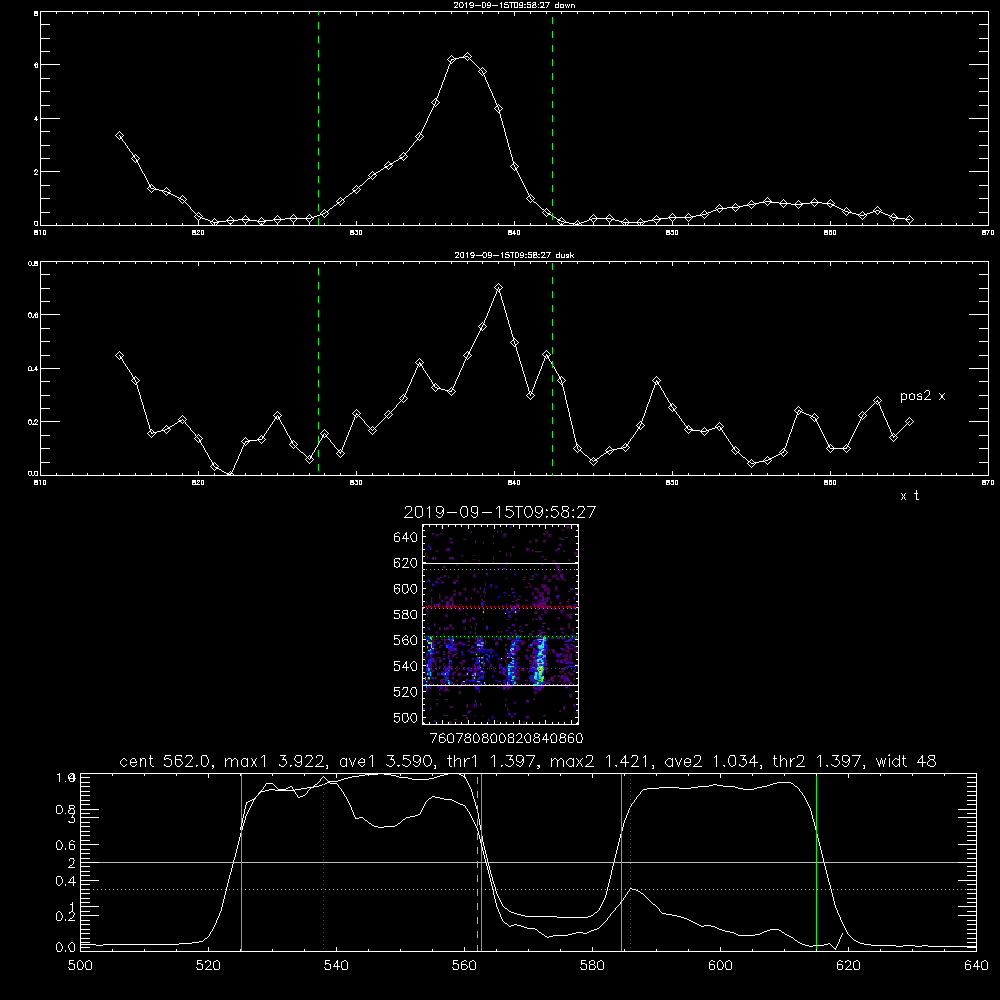Click the '520' y-axis label of the heatmap
The height and width of the screenshot is (1000, 1000).
click(406, 692)
